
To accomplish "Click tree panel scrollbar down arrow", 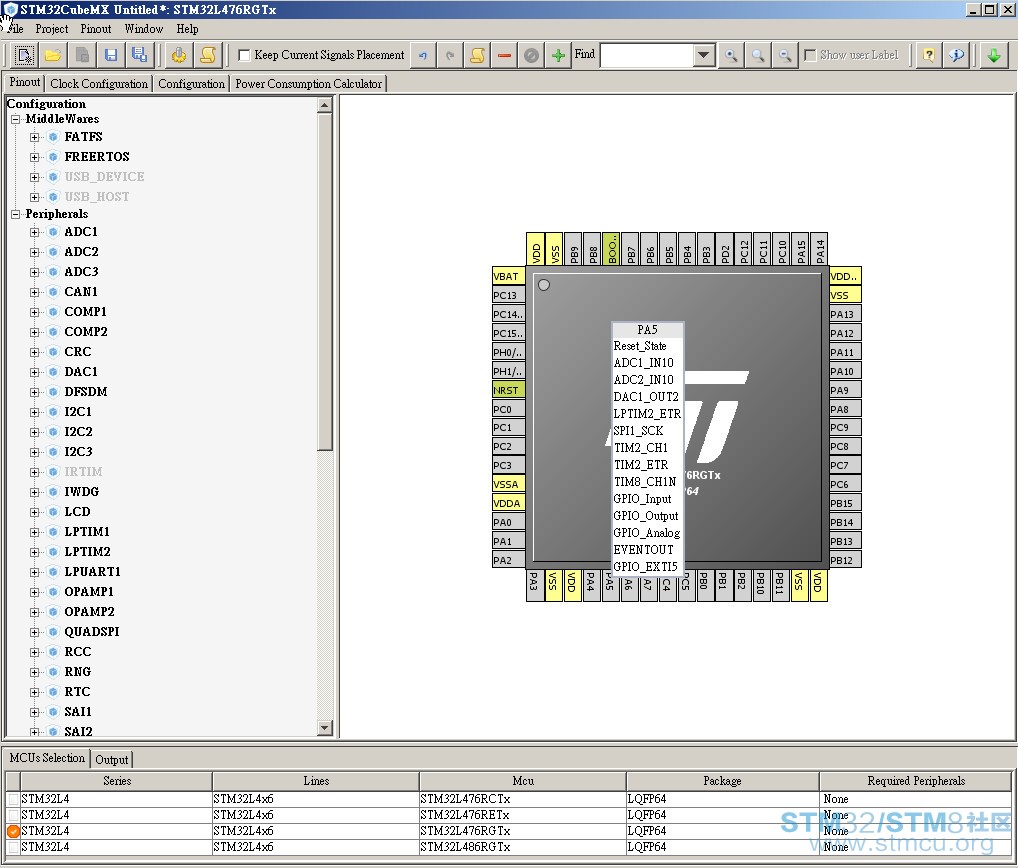I will (x=325, y=728).
